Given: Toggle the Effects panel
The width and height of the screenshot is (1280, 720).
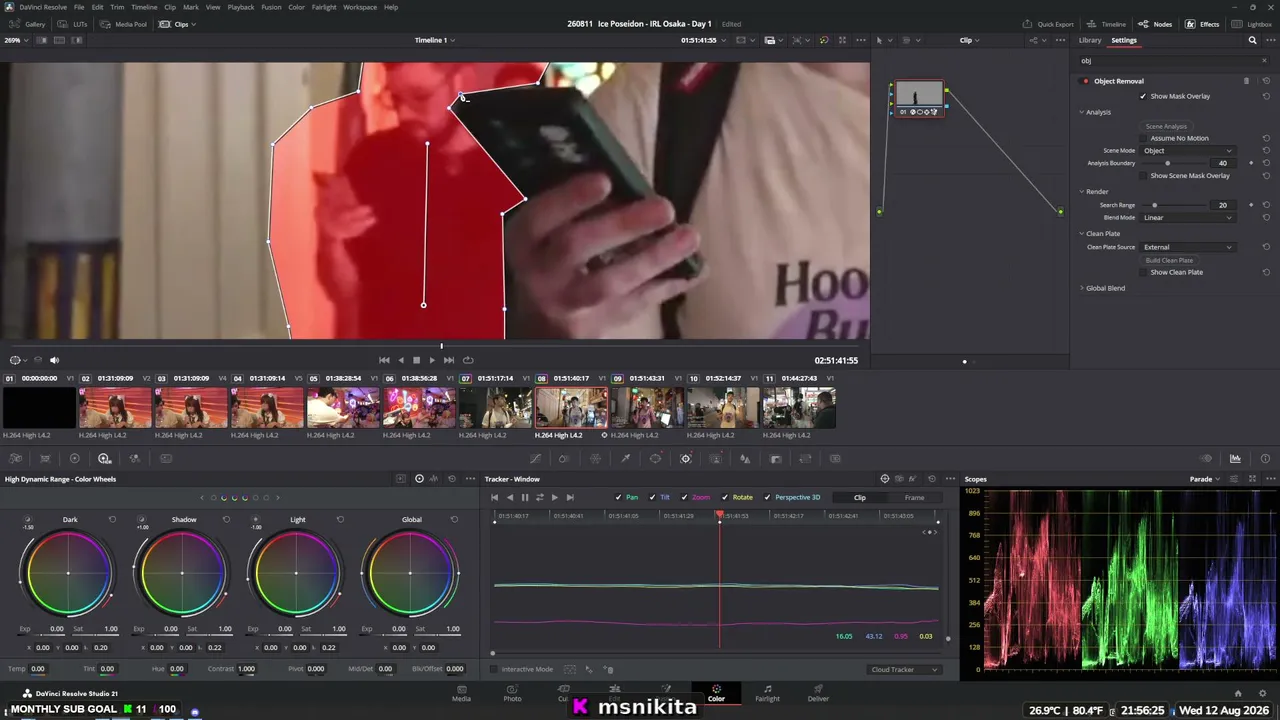Looking at the screenshot, I should coord(1203,24).
